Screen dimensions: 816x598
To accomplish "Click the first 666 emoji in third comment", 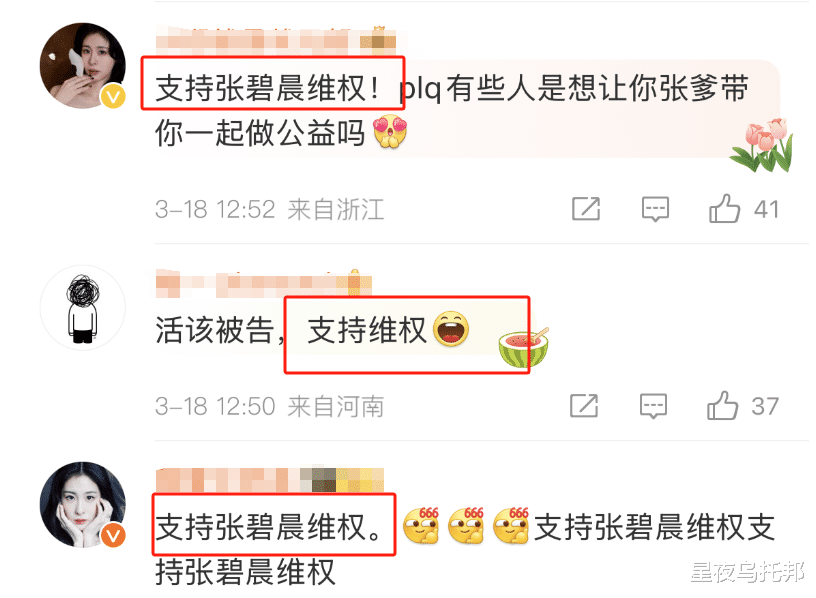I will click(422, 526).
